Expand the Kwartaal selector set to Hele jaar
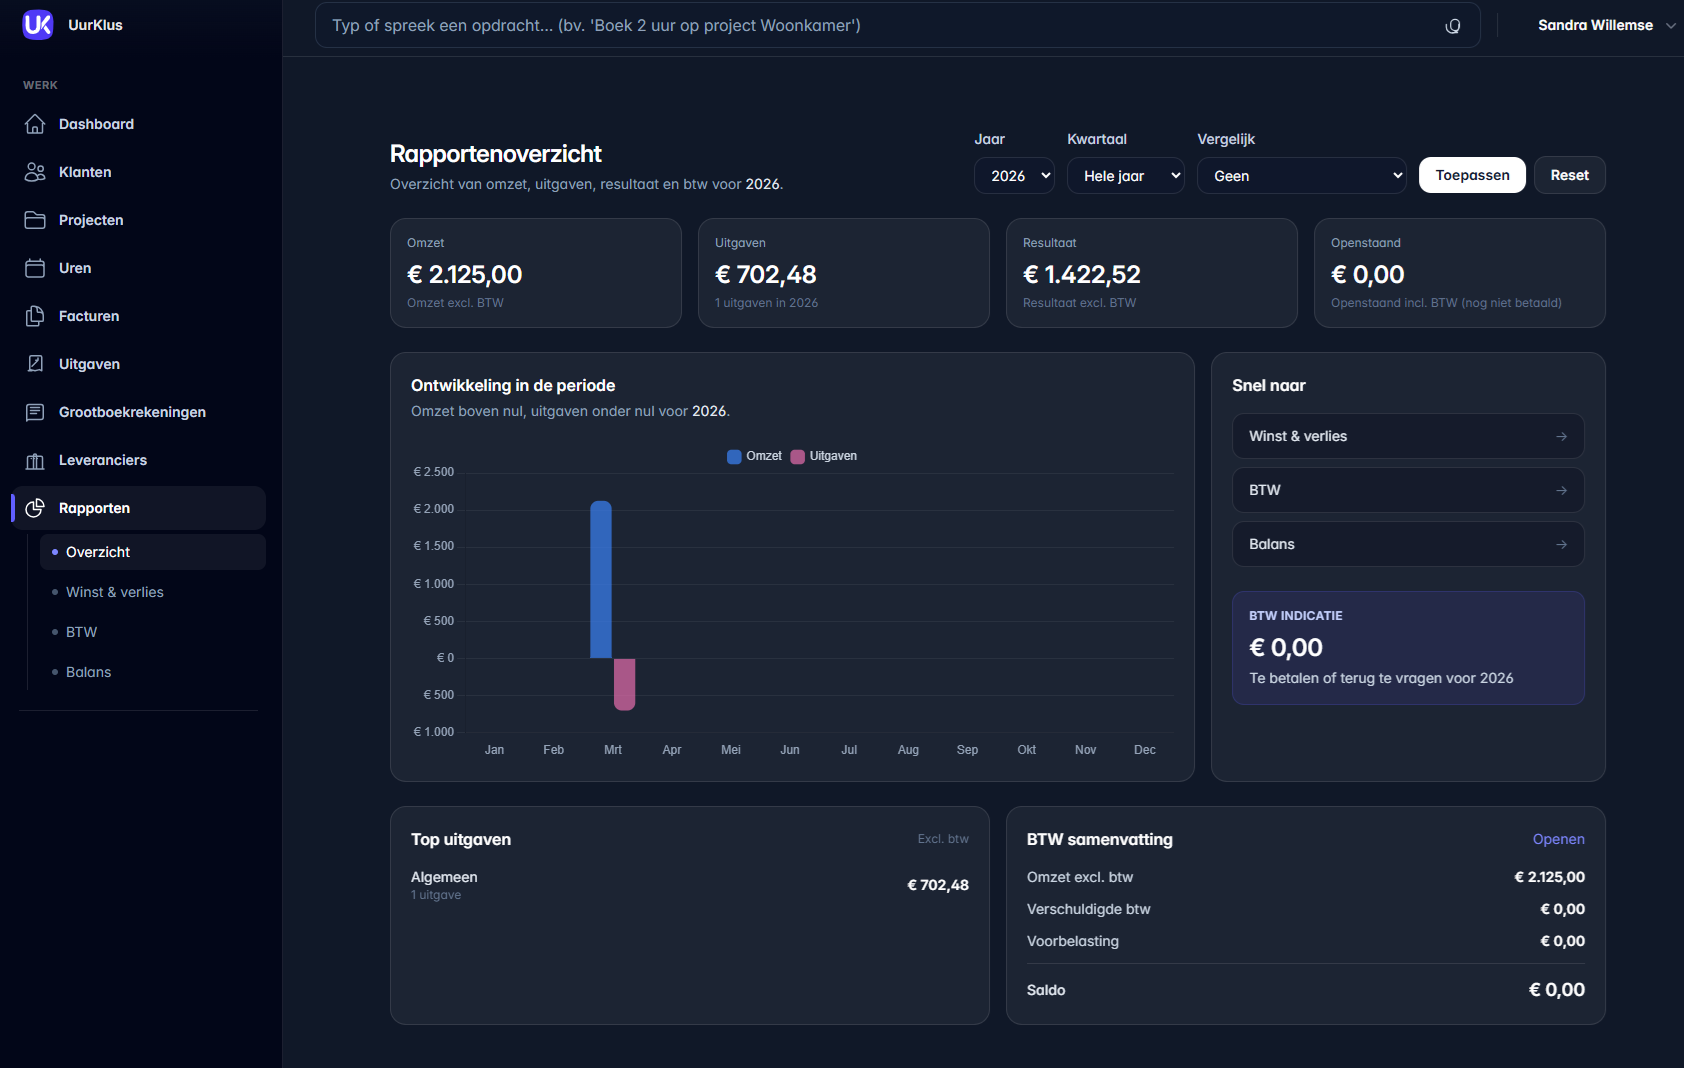1684x1068 pixels. pyautogui.click(x=1125, y=175)
